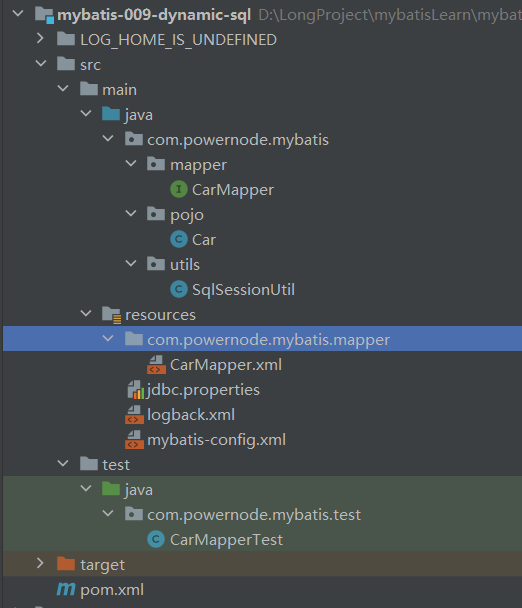Click the main folder icon
The width and height of the screenshot is (522, 608).
pyautogui.click(x=89, y=89)
